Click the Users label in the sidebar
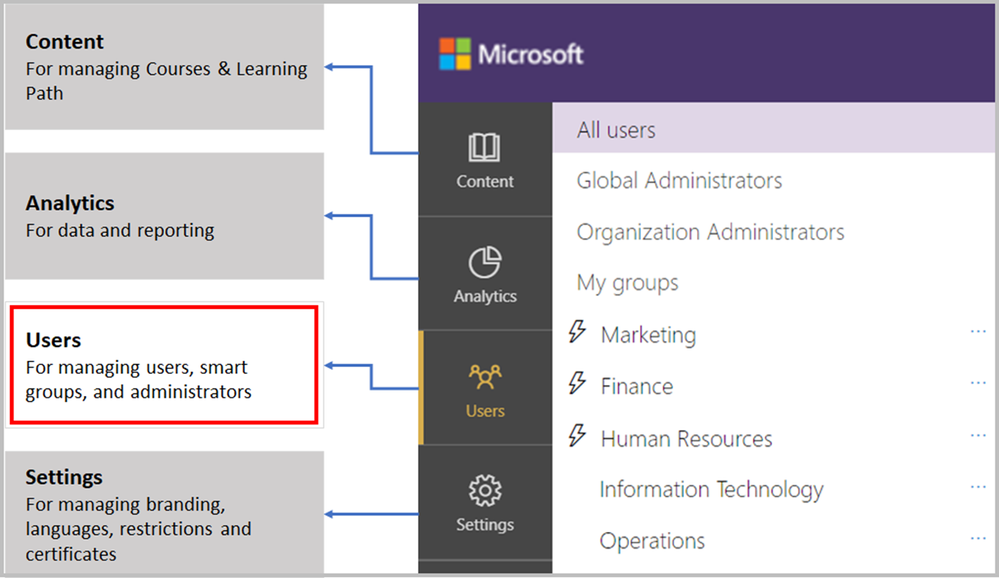999x578 pixels. pos(485,411)
